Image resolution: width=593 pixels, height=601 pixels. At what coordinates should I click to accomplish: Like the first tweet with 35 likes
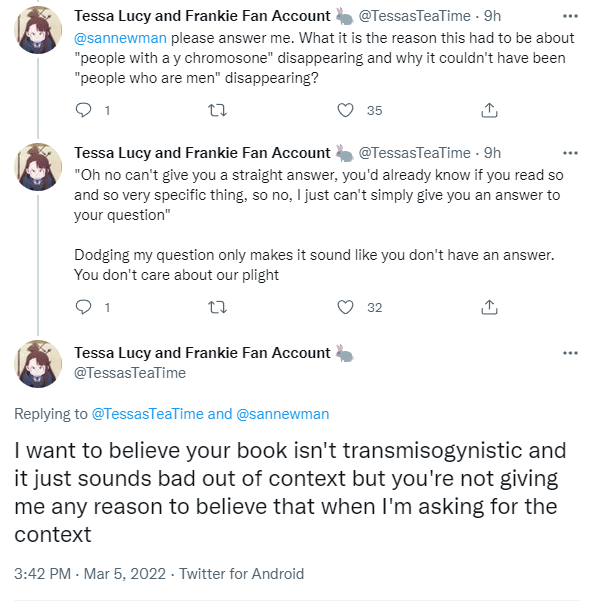345,110
